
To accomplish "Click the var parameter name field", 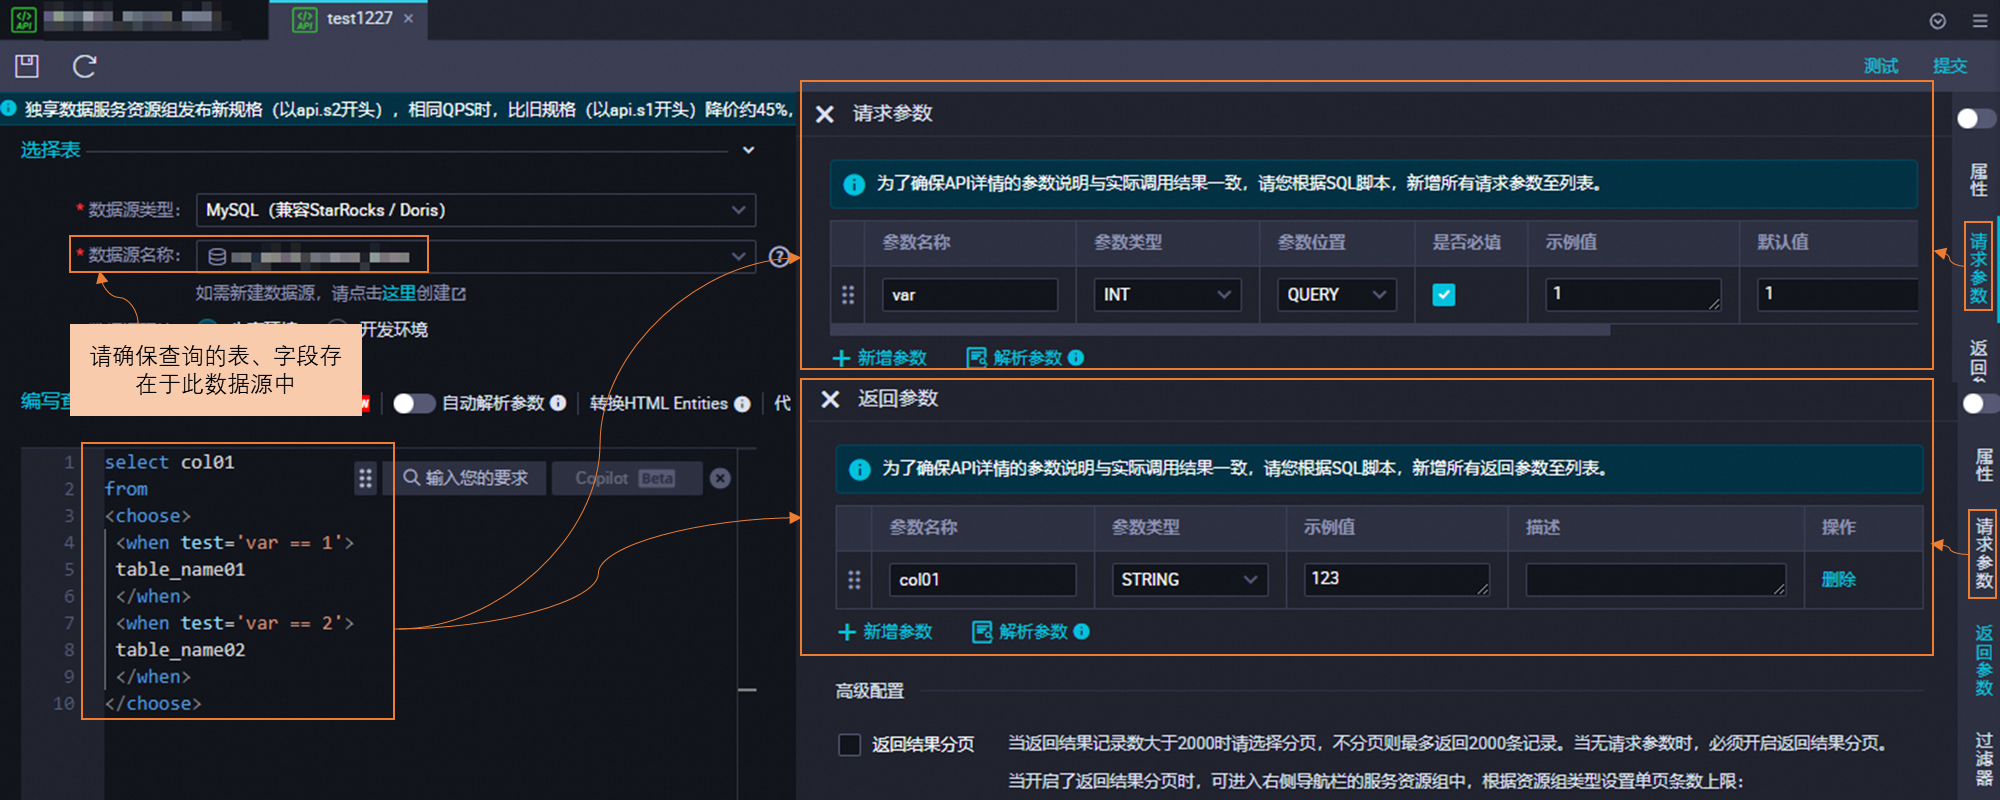I will pyautogui.click(x=970, y=295).
